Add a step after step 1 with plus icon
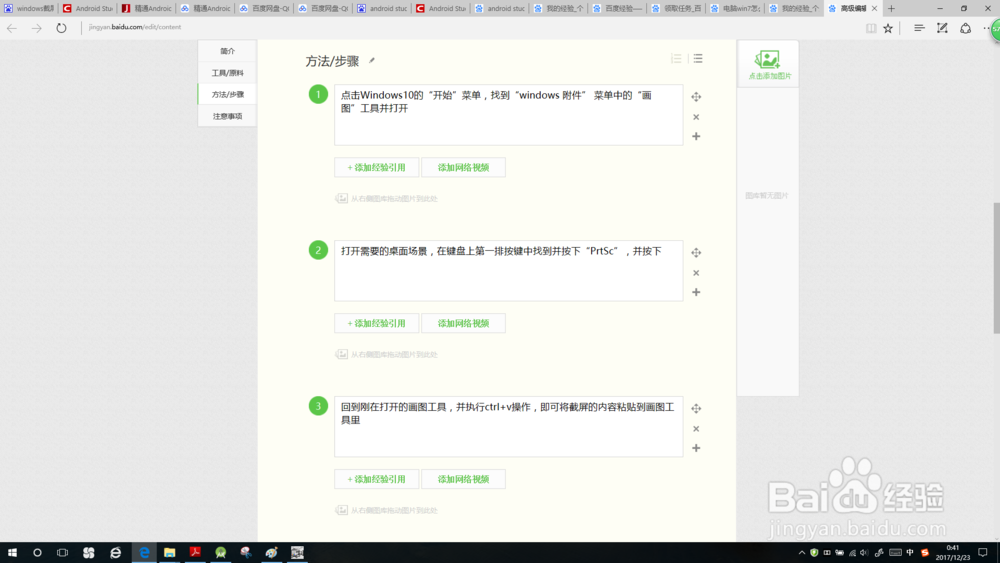The image size is (1000, 563). (696, 136)
